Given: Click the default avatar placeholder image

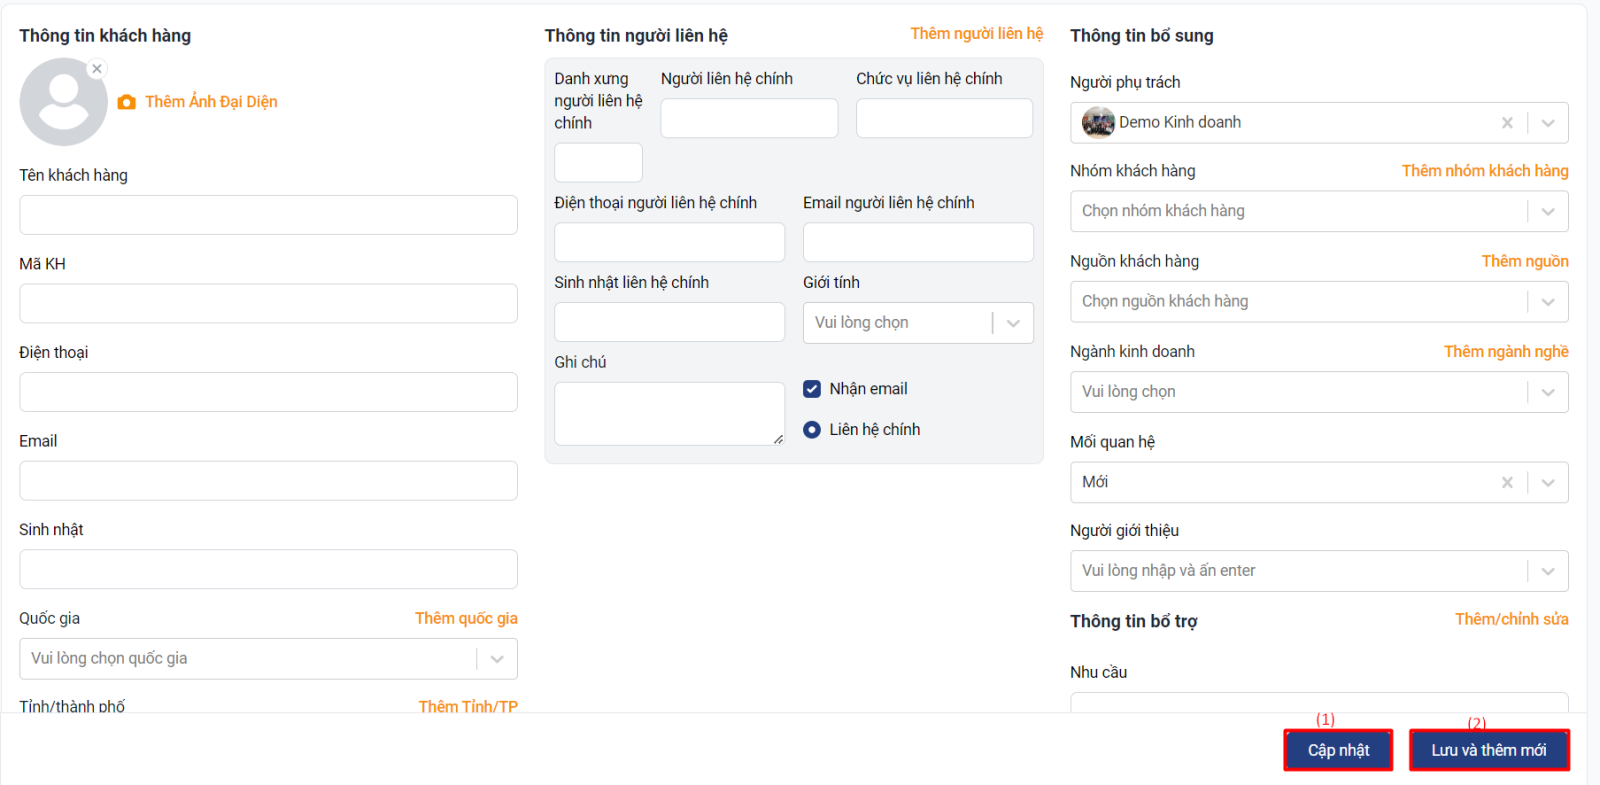Looking at the screenshot, I should [x=63, y=103].
